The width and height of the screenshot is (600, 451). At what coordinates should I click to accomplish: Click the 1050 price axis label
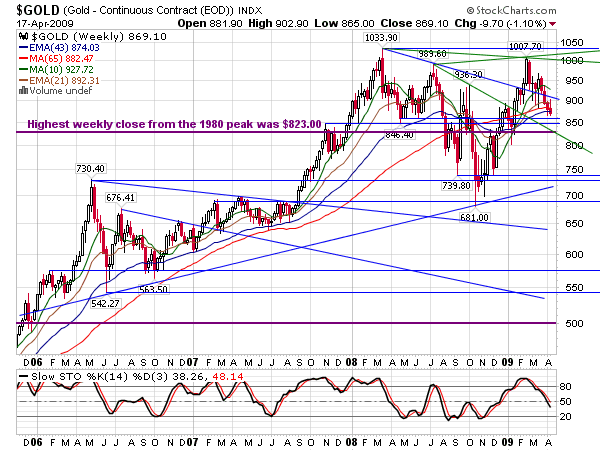(572, 43)
